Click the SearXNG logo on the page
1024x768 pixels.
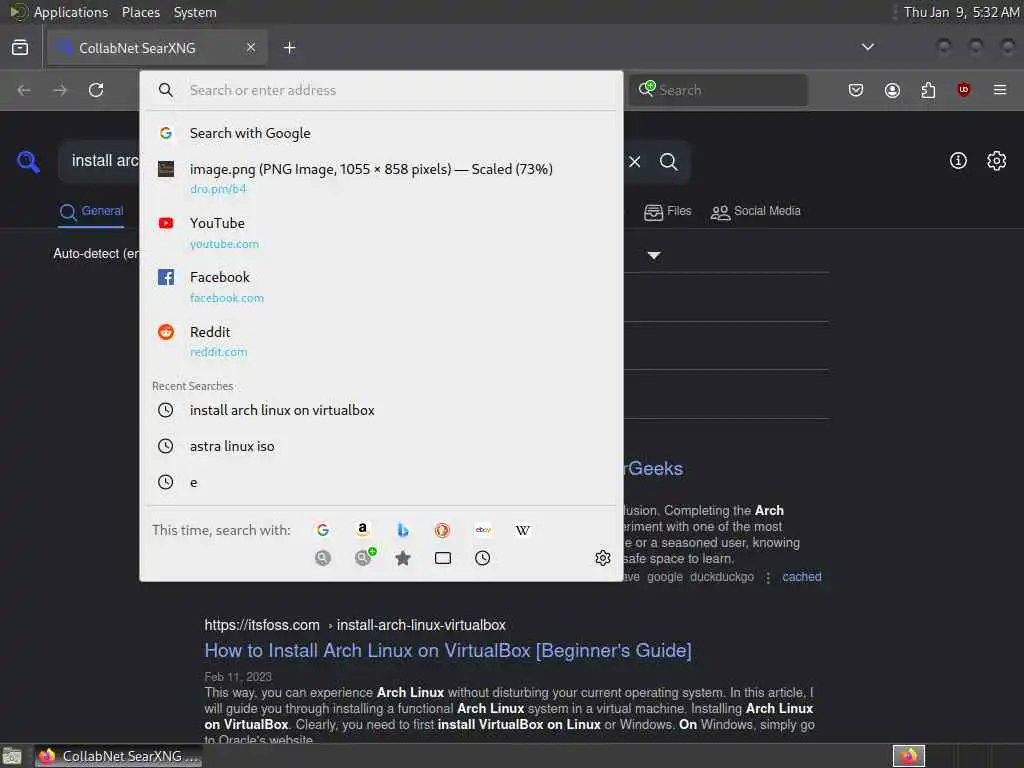[x=27, y=161]
